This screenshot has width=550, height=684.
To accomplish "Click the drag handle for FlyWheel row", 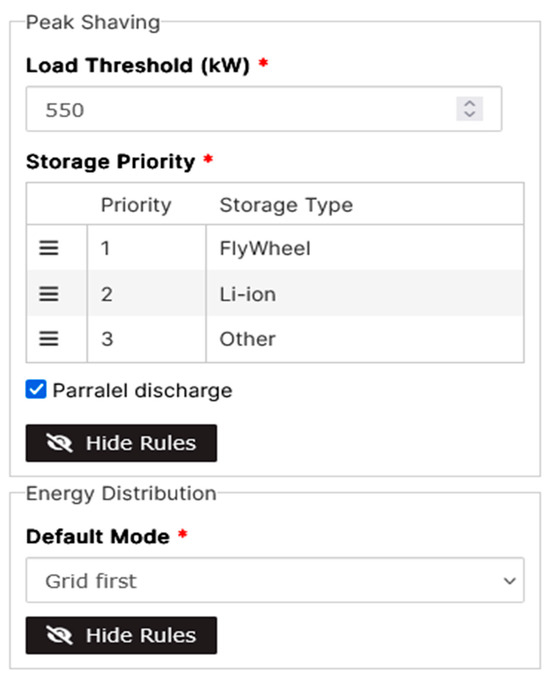I will (x=49, y=248).
